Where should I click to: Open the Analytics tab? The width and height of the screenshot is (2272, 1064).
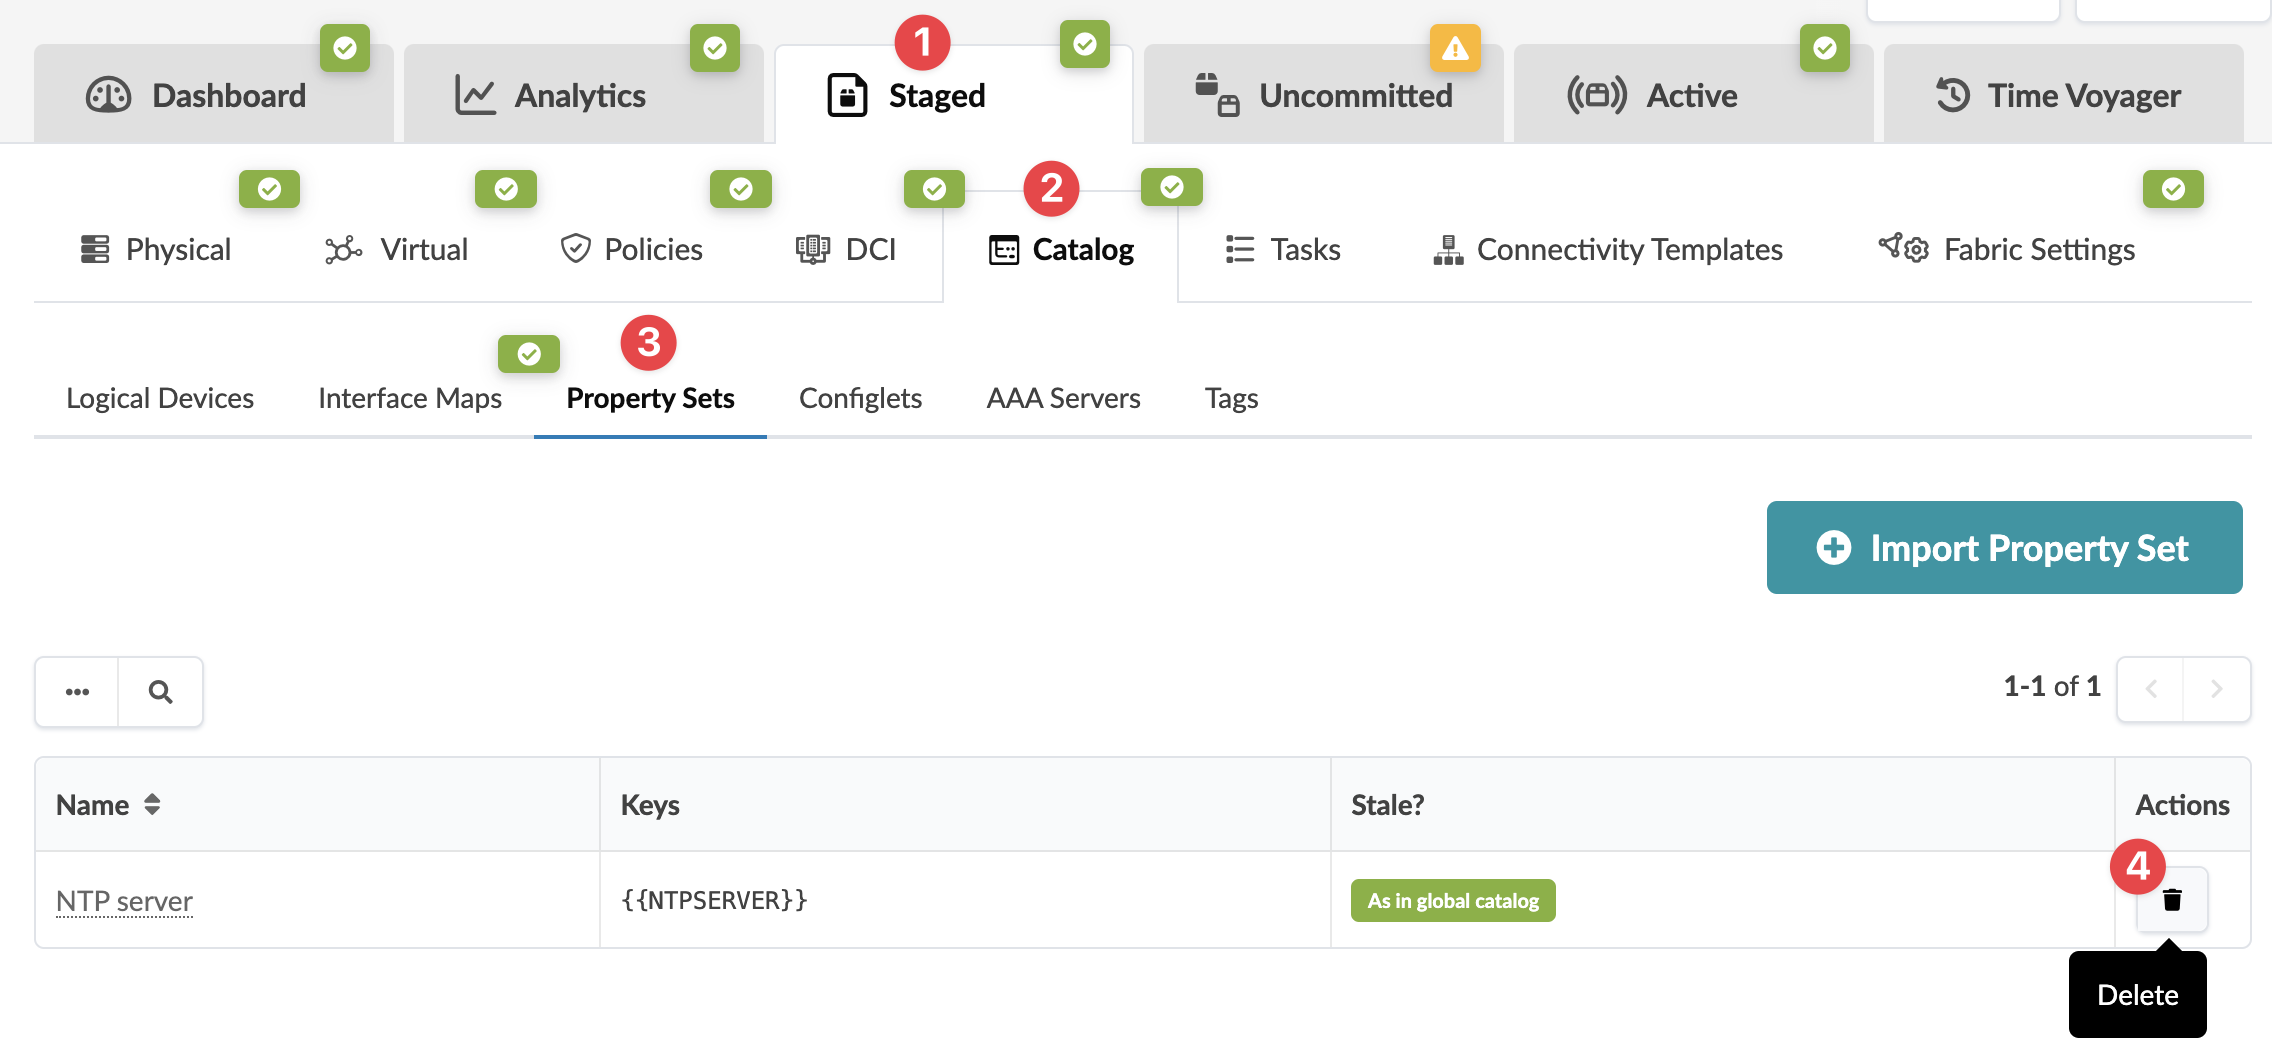(551, 96)
